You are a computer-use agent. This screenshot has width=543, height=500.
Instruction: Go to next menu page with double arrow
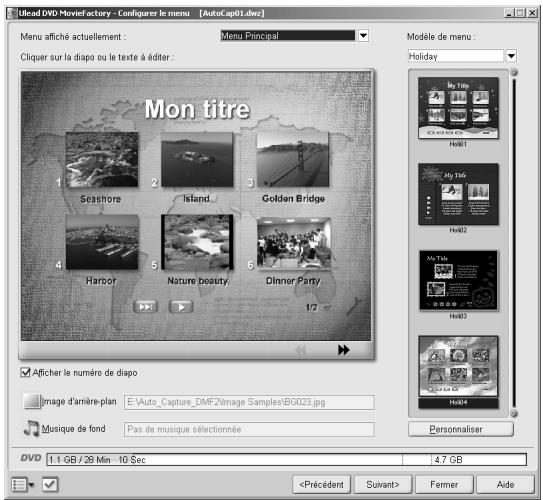(344, 350)
